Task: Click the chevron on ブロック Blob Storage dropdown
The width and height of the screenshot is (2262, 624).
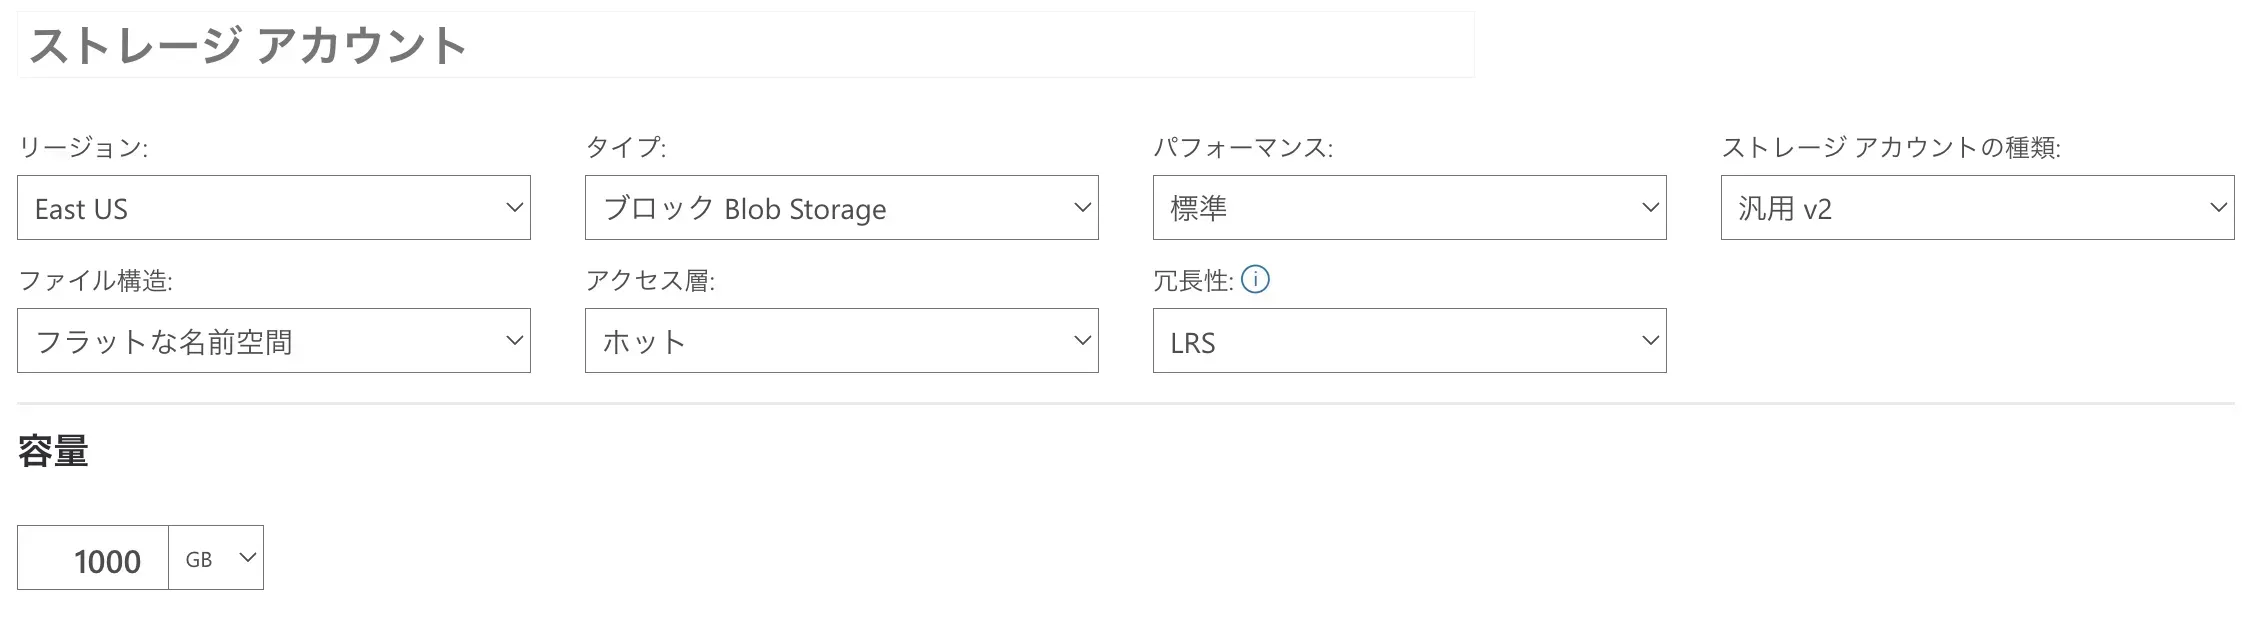Action: (1082, 208)
